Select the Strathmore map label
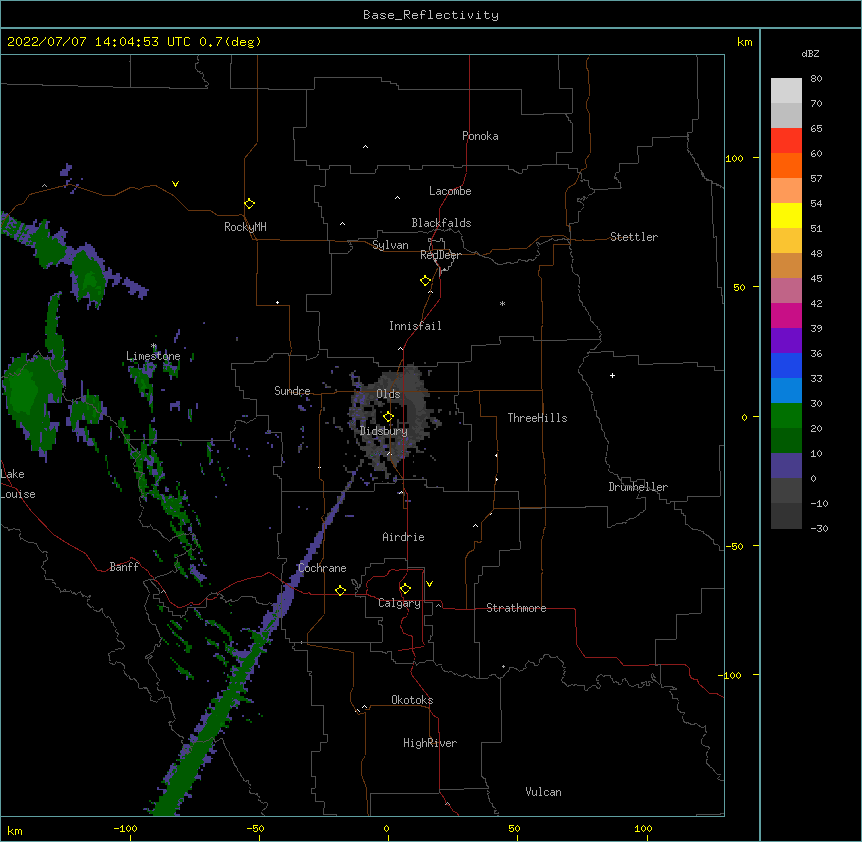This screenshot has height=842, width=862. [x=516, y=608]
